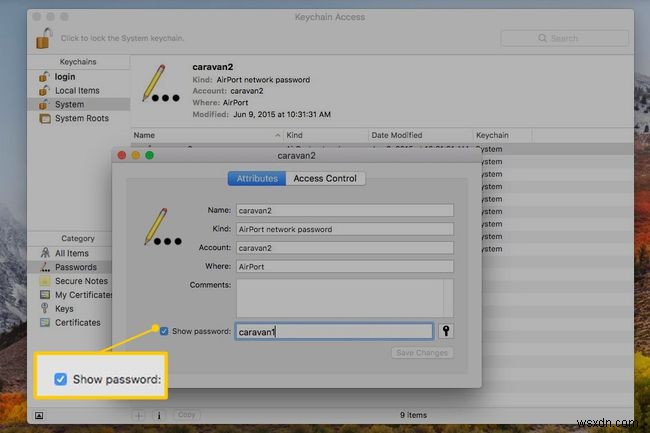This screenshot has width=650, height=433.
Task: Click the Name input field
Action: (x=345, y=210)
